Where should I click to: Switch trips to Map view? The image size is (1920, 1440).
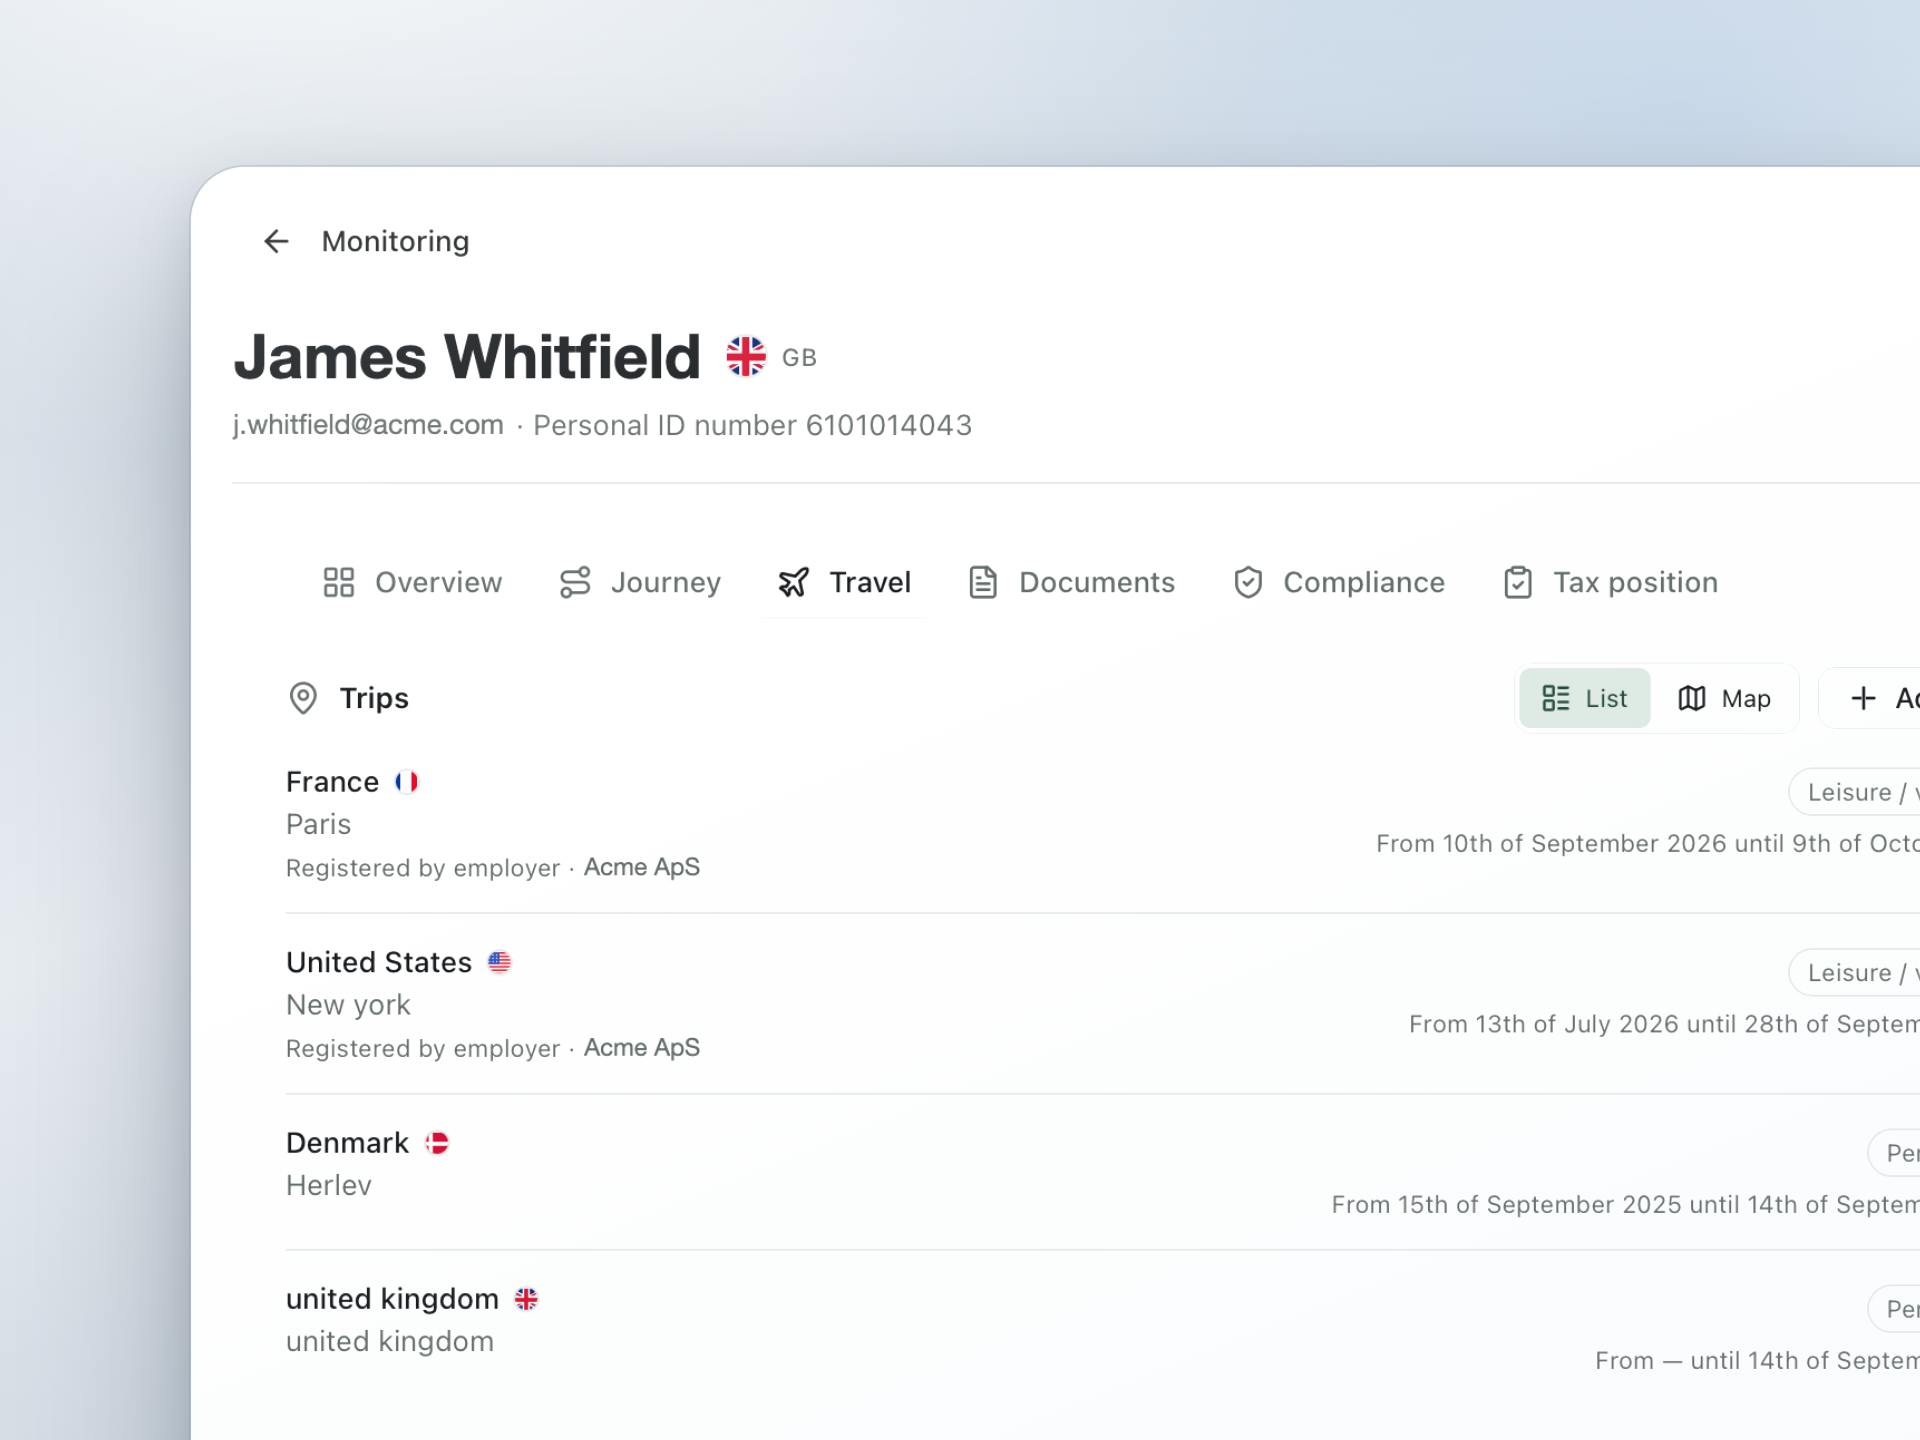click(x=1724, y=698)
